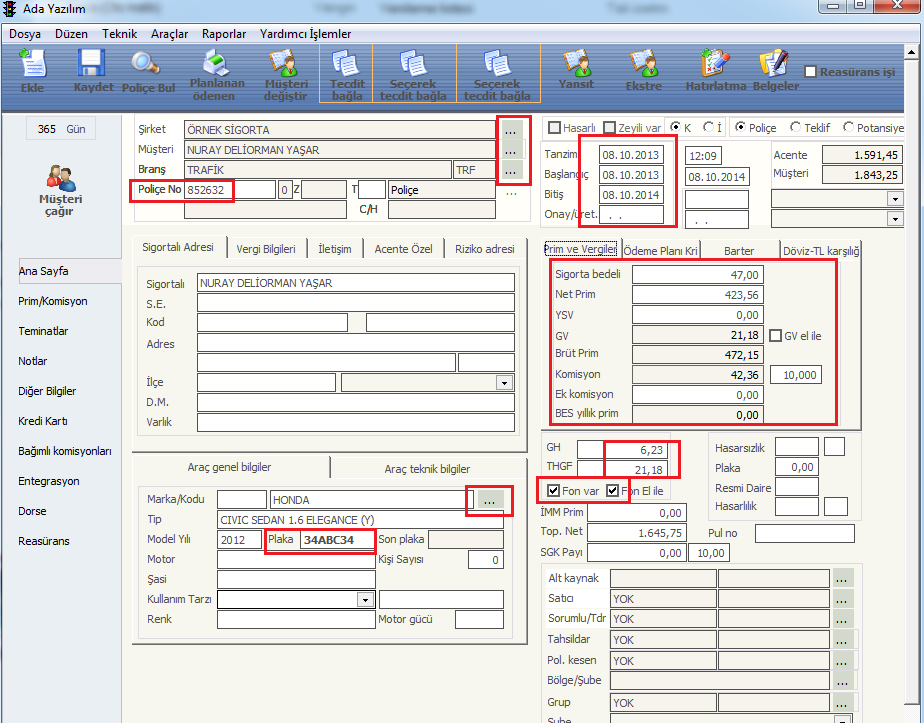Expand the Kullanım Tarzı dropdown
This screenshot has height=723, width=924.
(x=364, y=600)
